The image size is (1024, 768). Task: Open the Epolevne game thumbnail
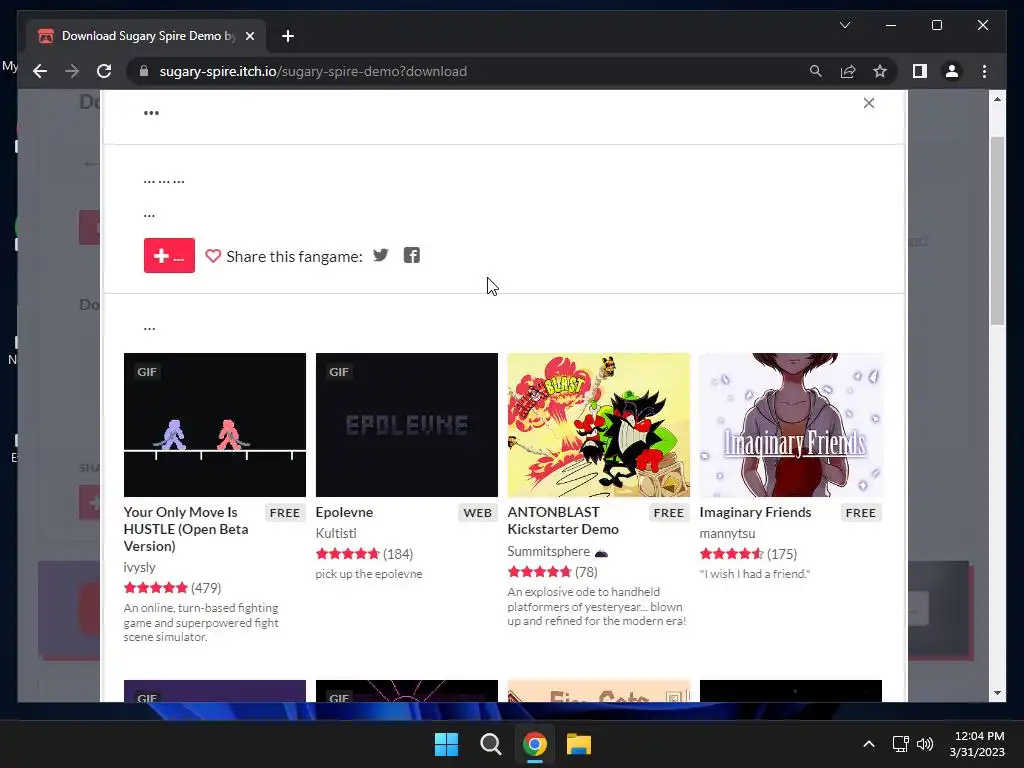pyautogui.click(x=407, y=425)
